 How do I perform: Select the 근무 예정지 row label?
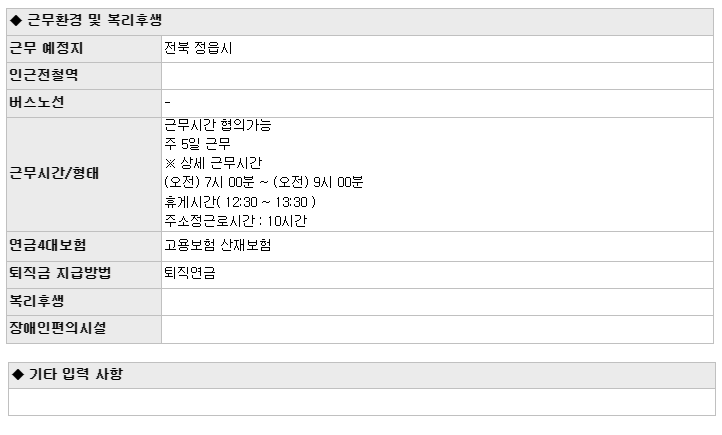(x=47, y=48)
